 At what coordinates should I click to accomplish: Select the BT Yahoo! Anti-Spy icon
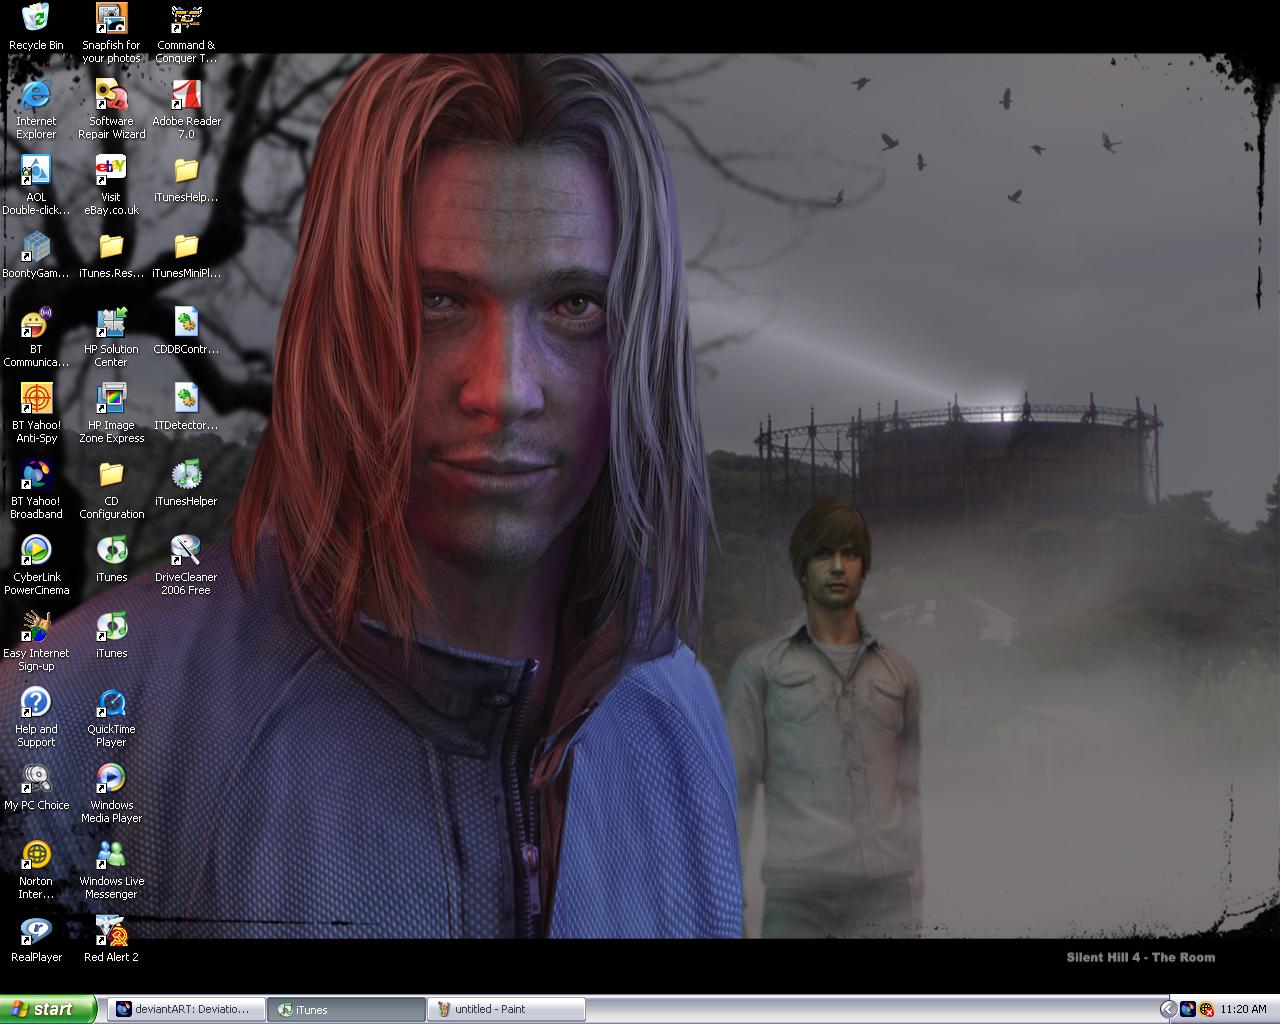36,413
